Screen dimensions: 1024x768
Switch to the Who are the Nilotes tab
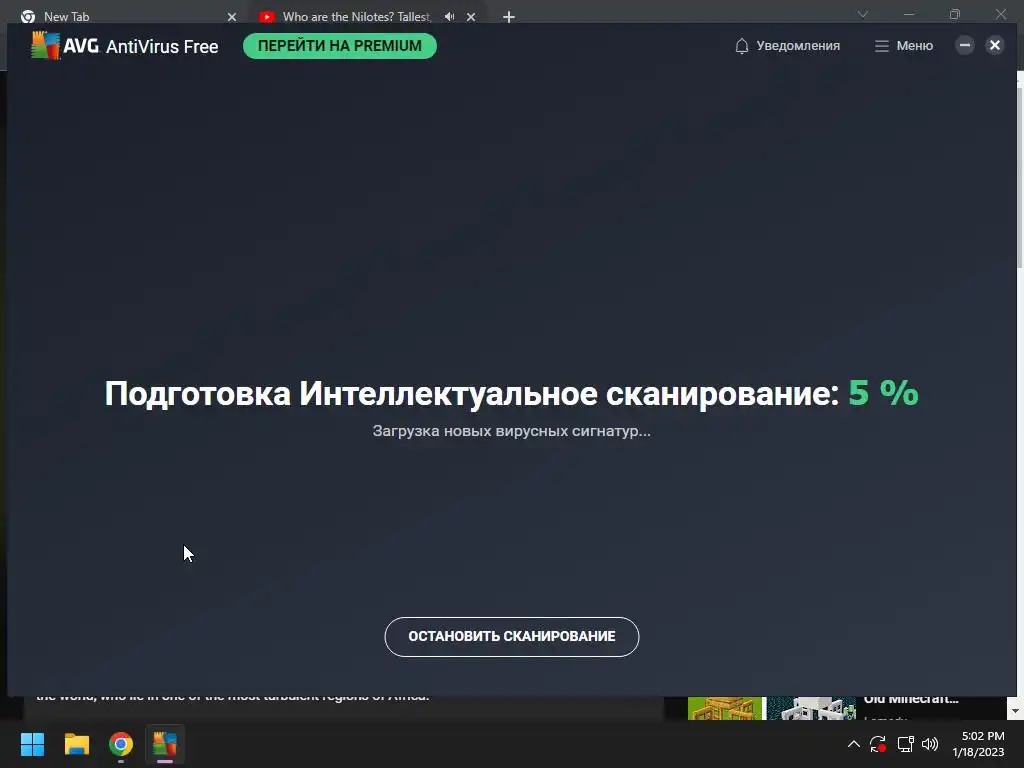(x=356, y=16)
